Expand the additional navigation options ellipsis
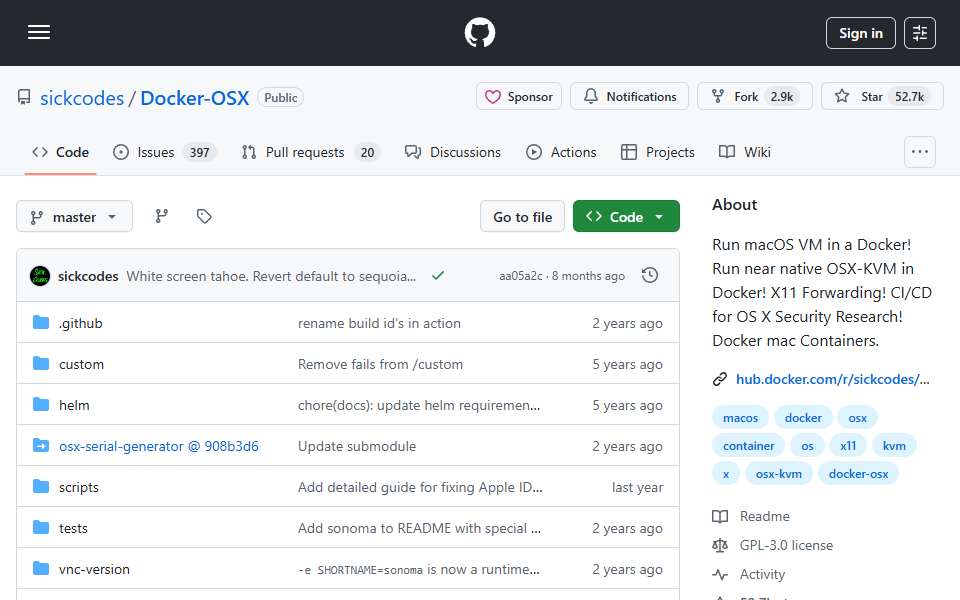The image size is (960, 600). pyautogui.click(x=920, y=152)
